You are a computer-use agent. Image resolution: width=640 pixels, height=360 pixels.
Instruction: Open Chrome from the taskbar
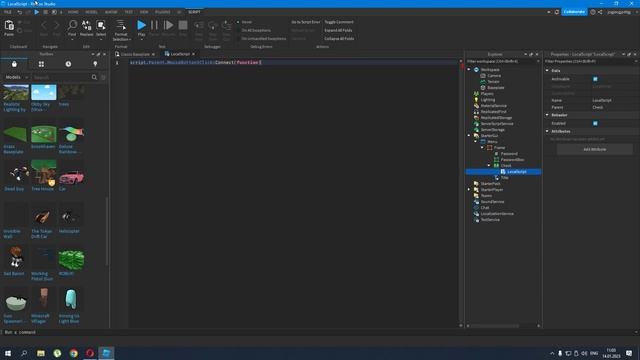73,353
